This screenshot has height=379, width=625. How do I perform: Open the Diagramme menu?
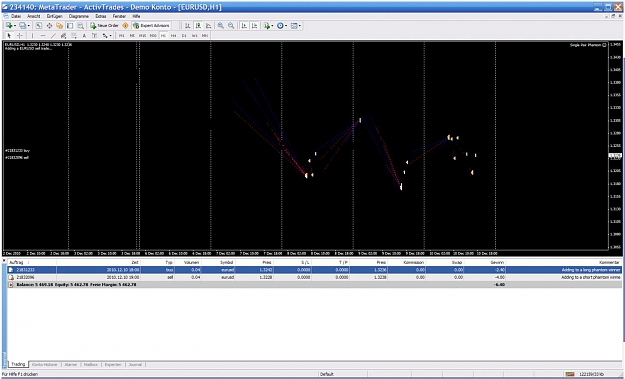tap(79, 16)
